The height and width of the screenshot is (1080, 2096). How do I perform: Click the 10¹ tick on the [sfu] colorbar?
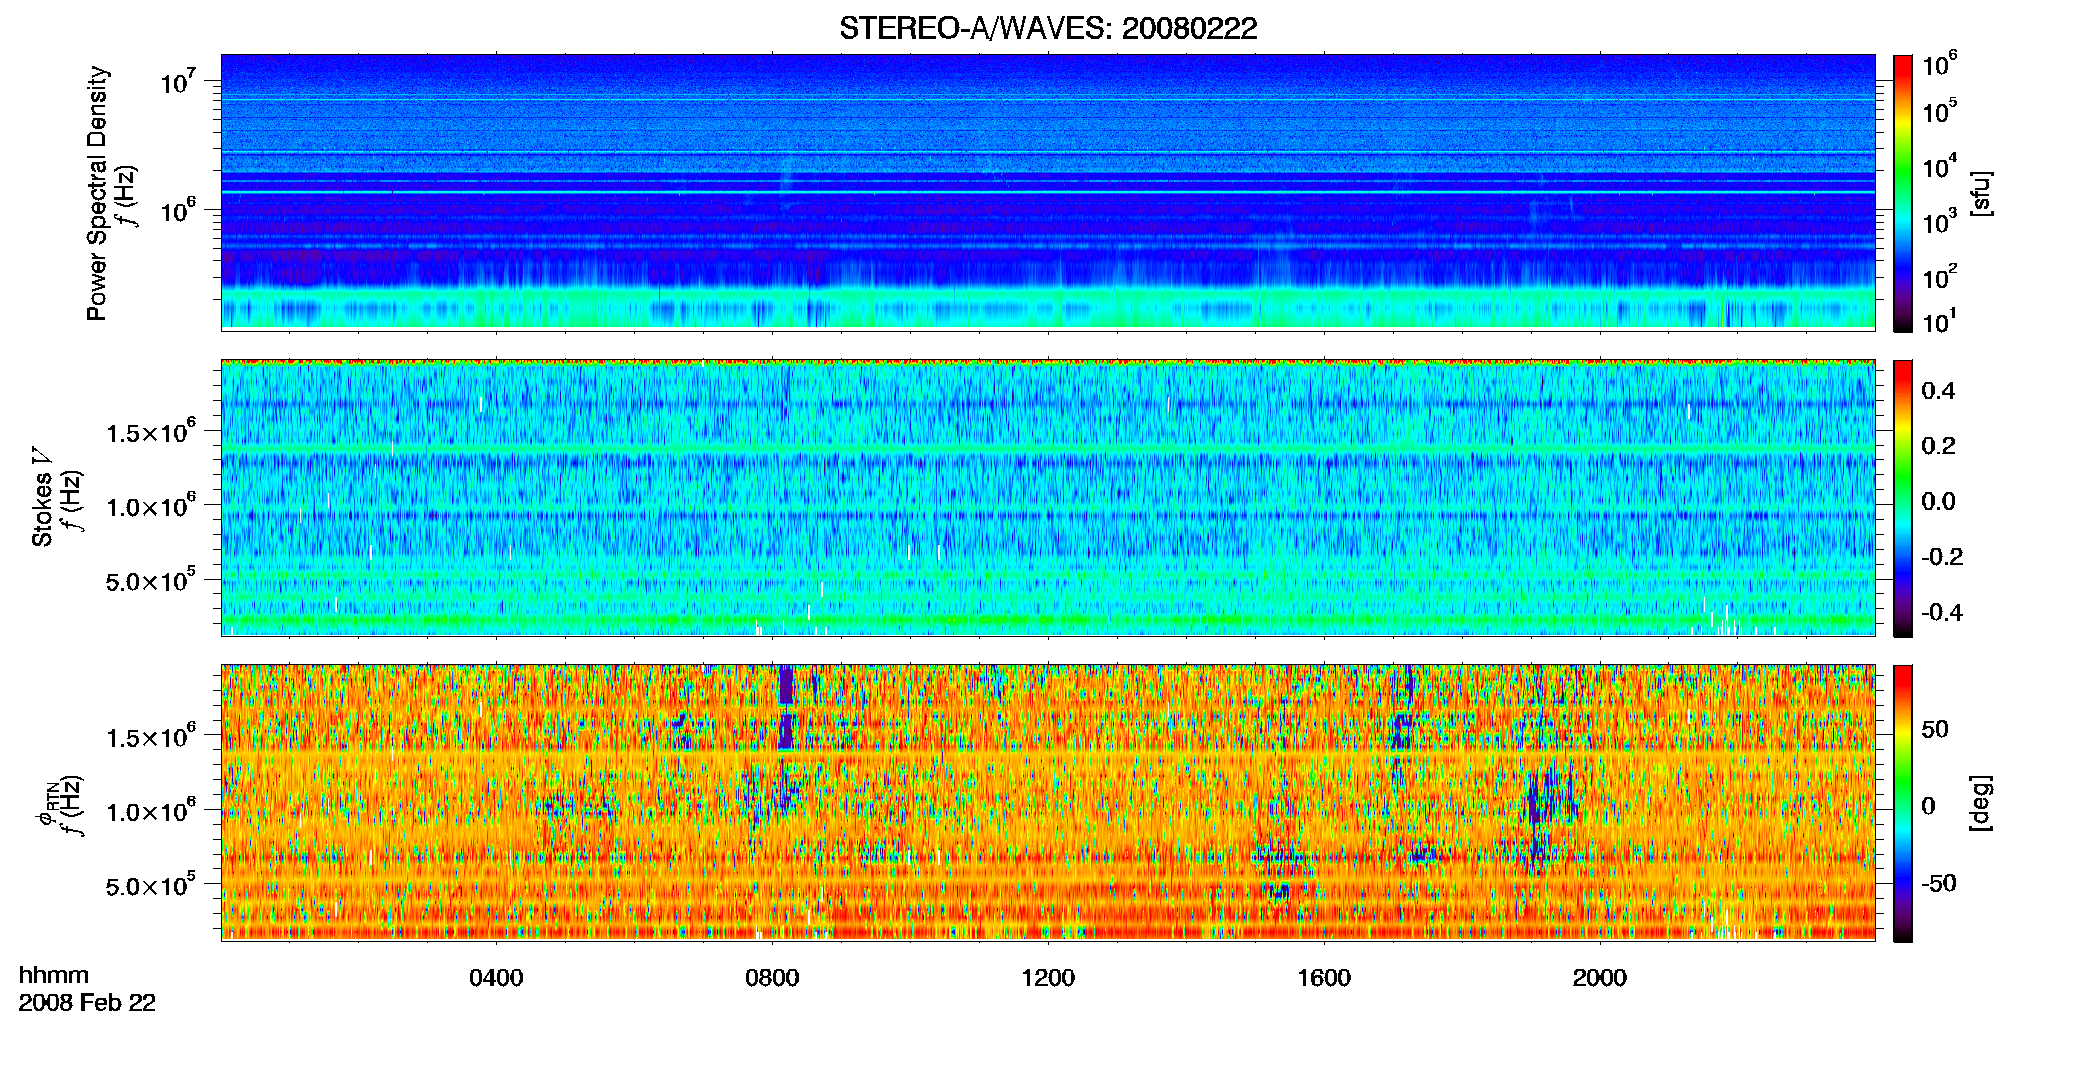[x=1940, y=320]
